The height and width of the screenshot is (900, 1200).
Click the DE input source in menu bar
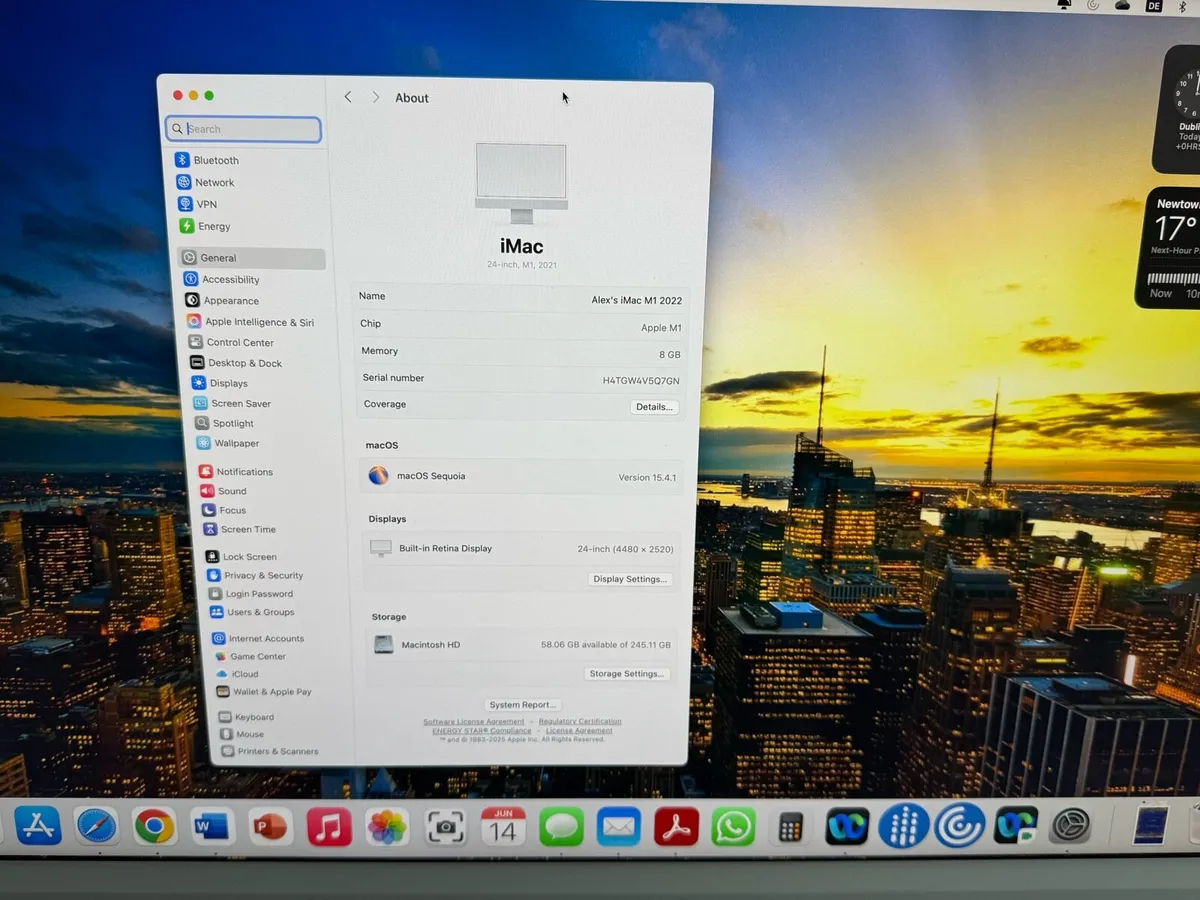[1153, 5]
